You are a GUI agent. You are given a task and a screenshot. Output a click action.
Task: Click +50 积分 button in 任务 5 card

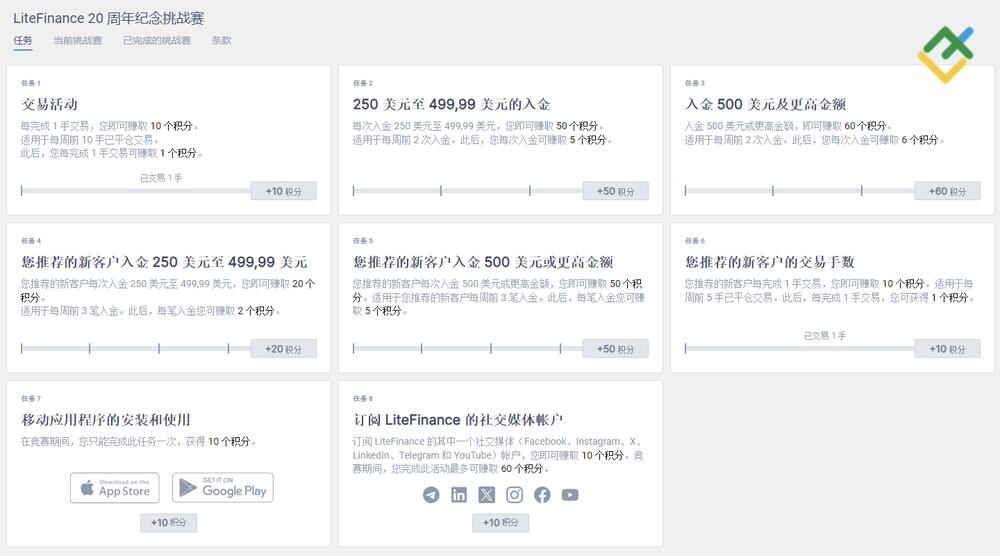pos(615,349)
